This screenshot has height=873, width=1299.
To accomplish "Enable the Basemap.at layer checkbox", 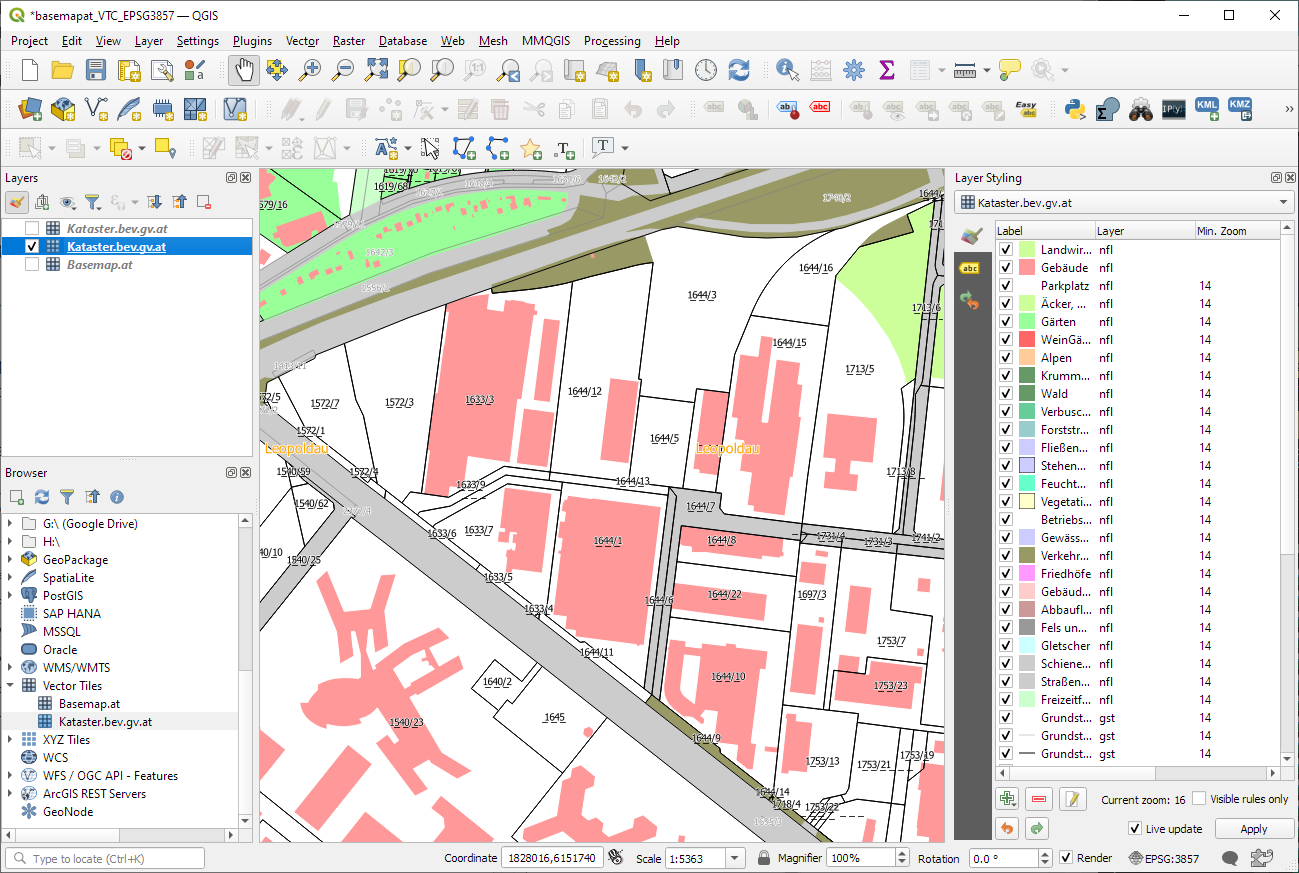I will (32, 264).
